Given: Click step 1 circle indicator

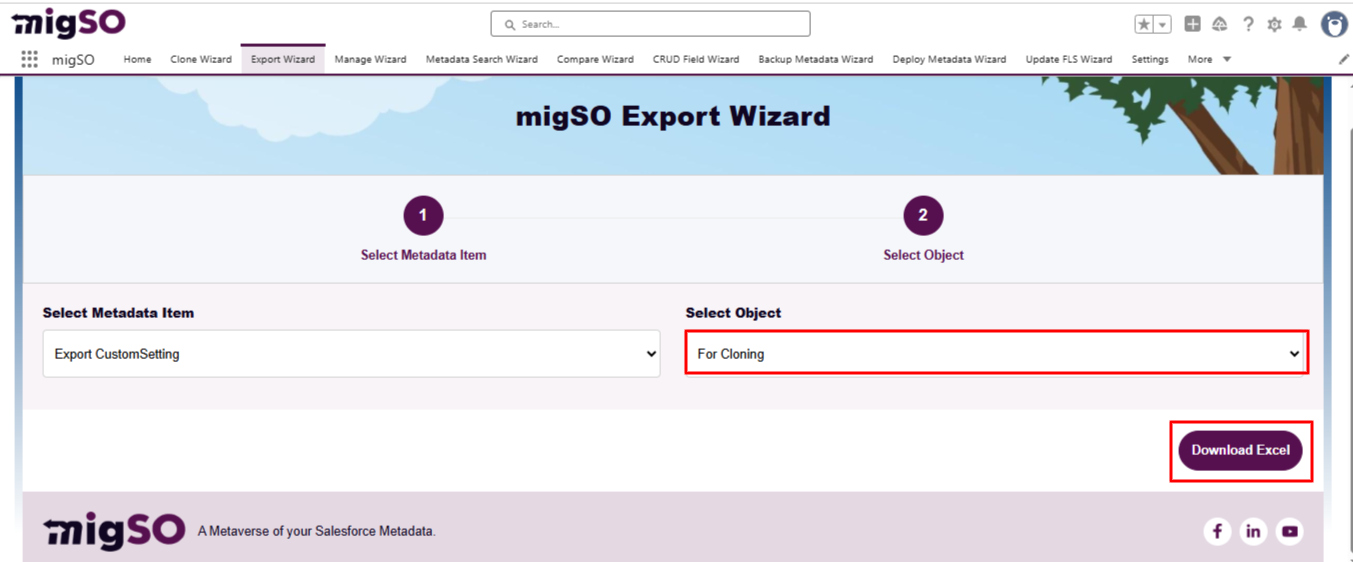Looking at the screenshot, I should point(423,215).
